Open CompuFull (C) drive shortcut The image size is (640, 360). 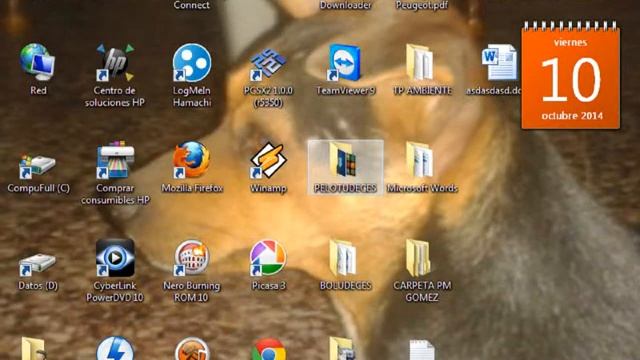pyautogui.click(x=38, y=167)
